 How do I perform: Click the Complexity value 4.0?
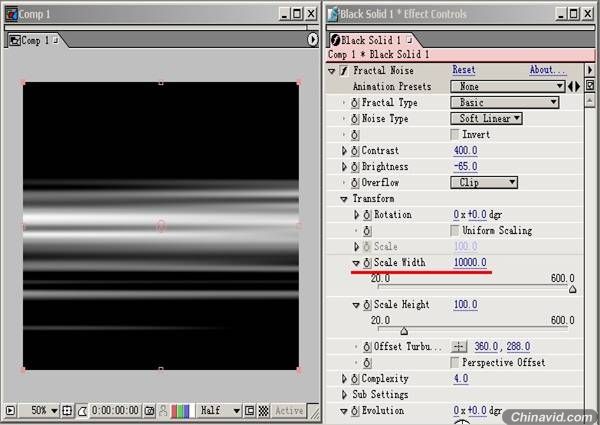(461, 379)
